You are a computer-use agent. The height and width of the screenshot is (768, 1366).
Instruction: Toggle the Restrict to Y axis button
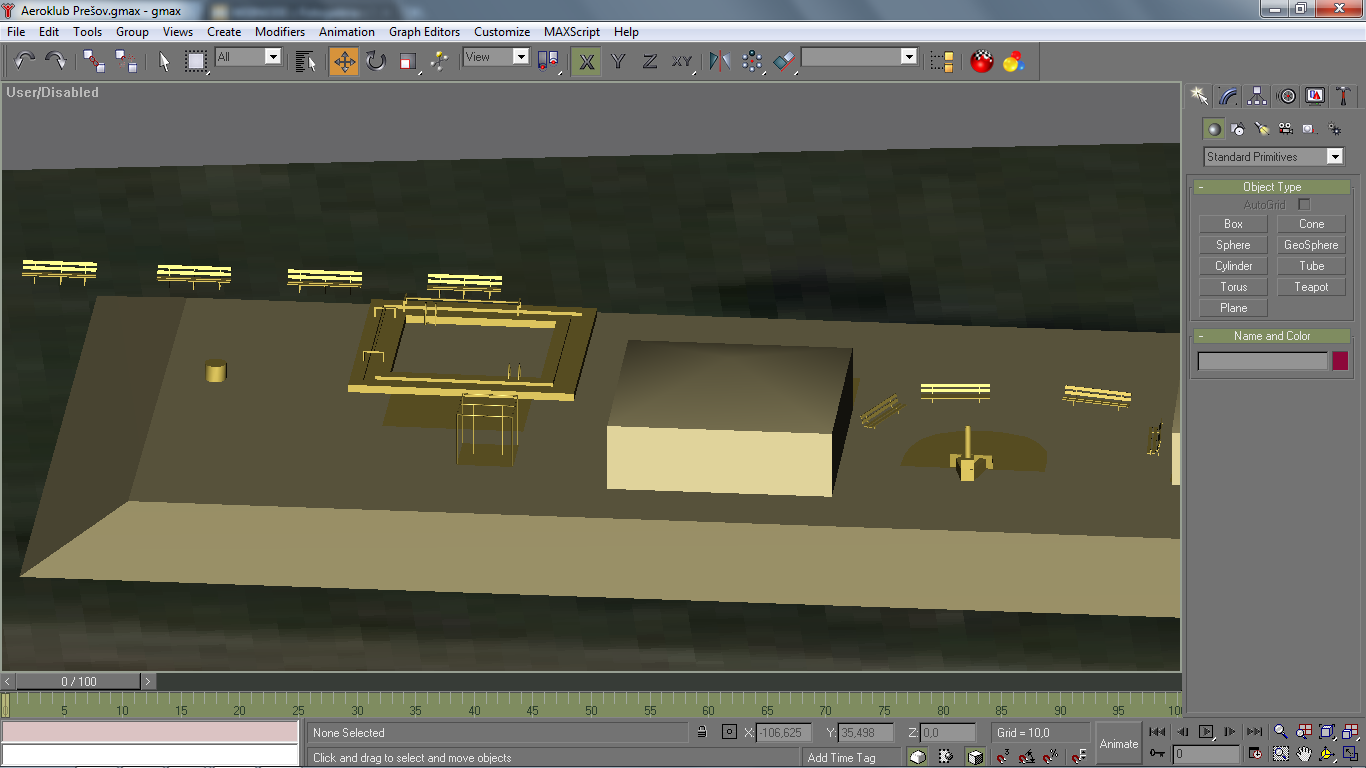pyautogui.click(x=618, y=62)
